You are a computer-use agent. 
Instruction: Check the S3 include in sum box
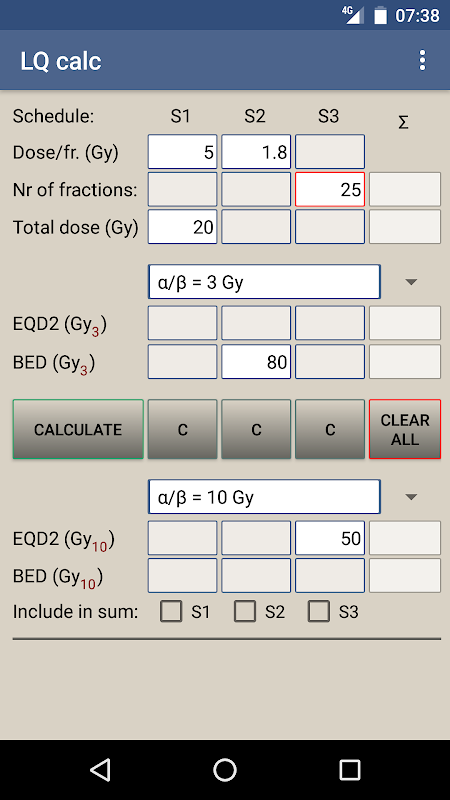click(x=319, y=611)
